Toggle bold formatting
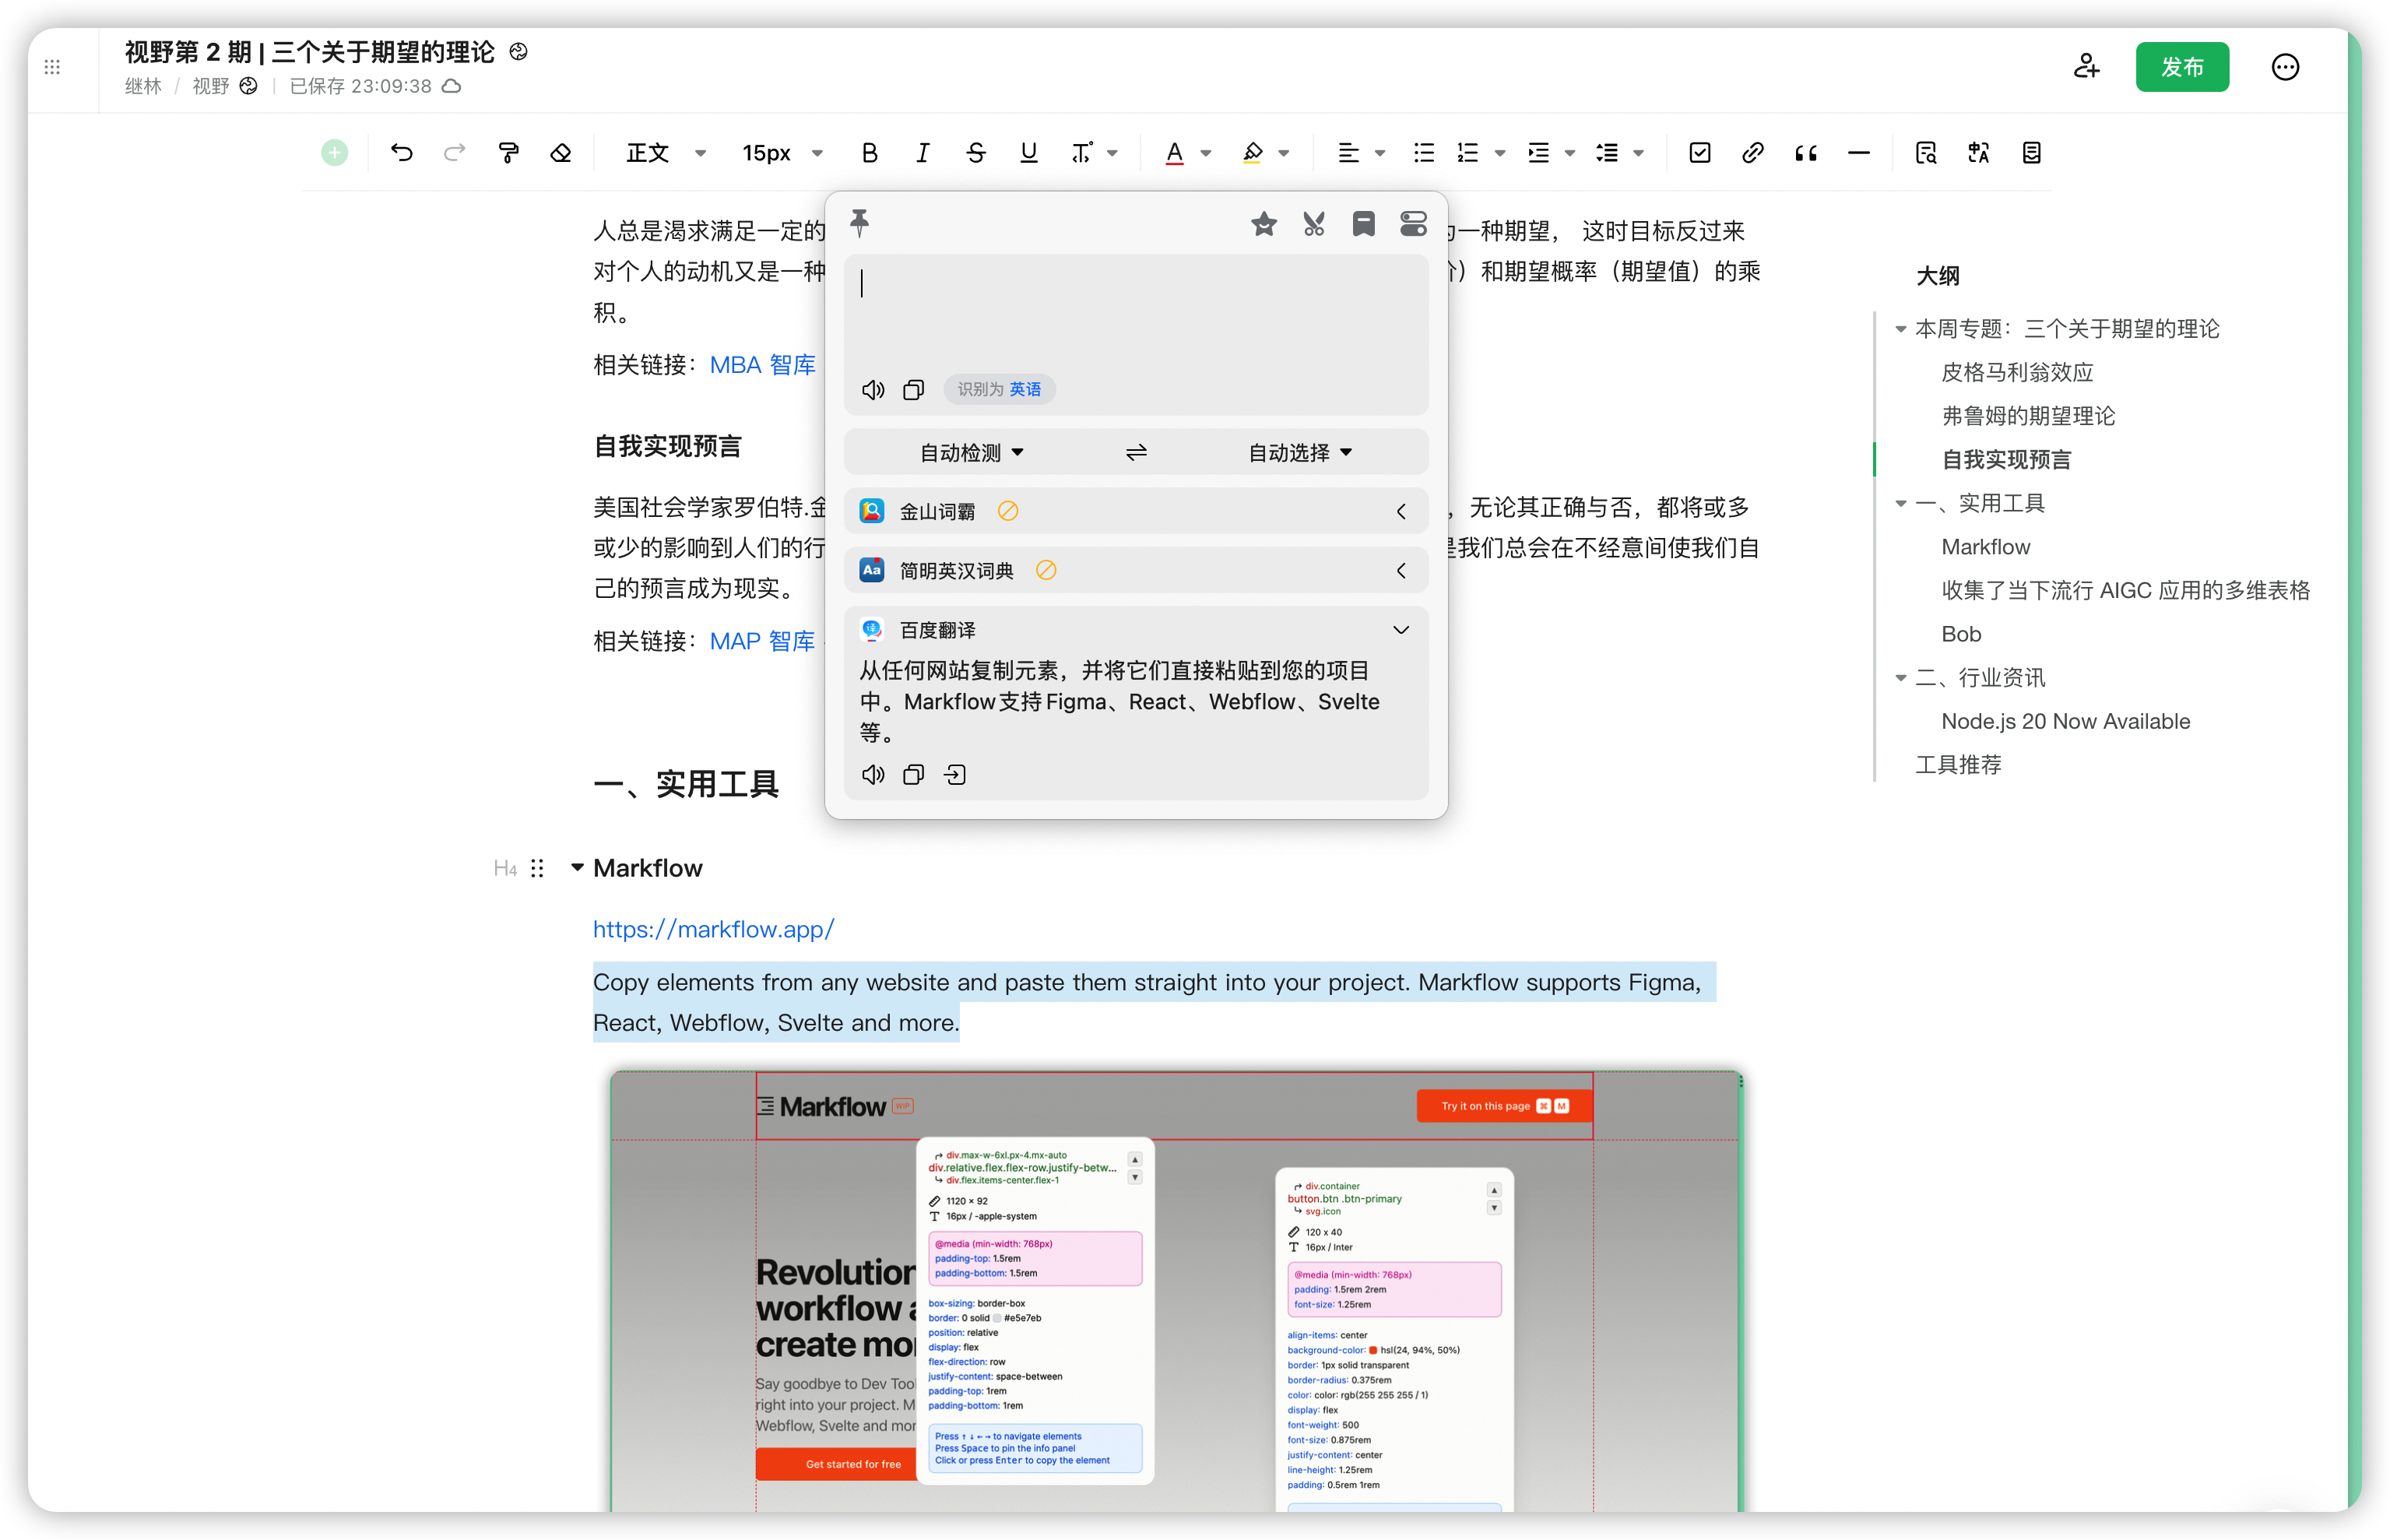 click(869, 153)
